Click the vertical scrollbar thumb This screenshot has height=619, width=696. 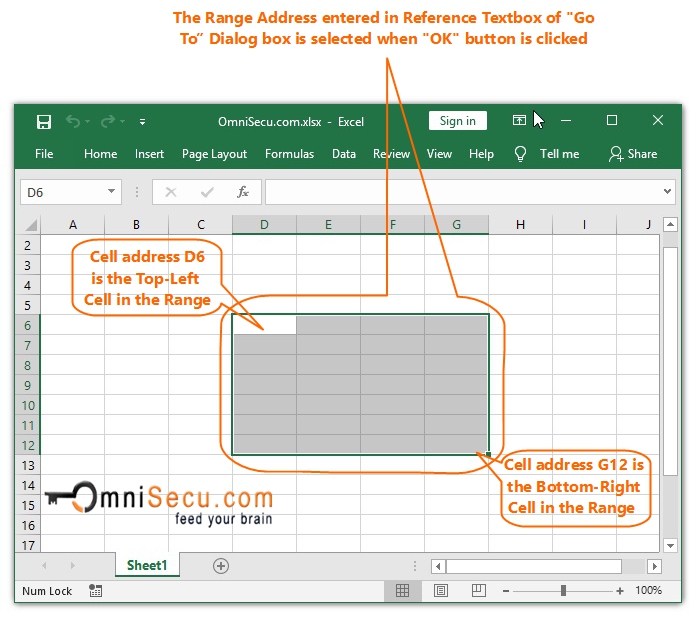[x=670, y=361]
